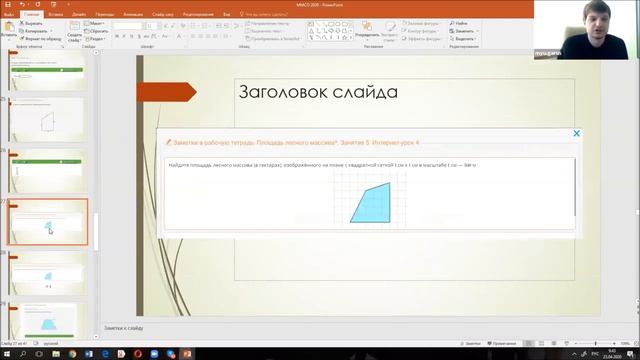Click Select (Выделить) in Editing group
Viewport: 640px width, 360px height.
[463, 39]
